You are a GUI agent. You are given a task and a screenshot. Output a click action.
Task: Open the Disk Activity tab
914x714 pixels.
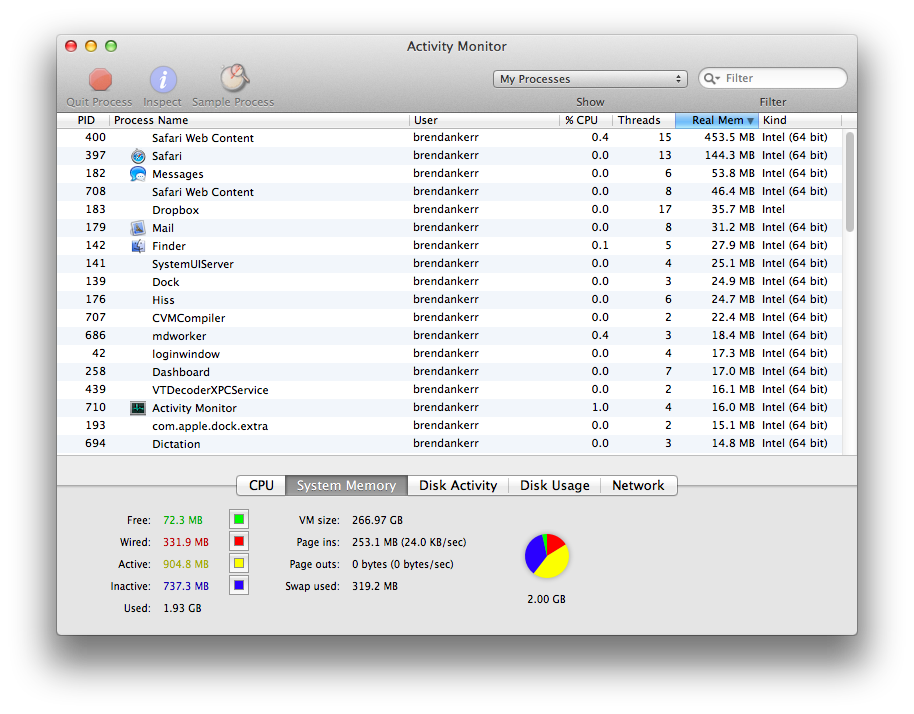[x=458, y=486]
